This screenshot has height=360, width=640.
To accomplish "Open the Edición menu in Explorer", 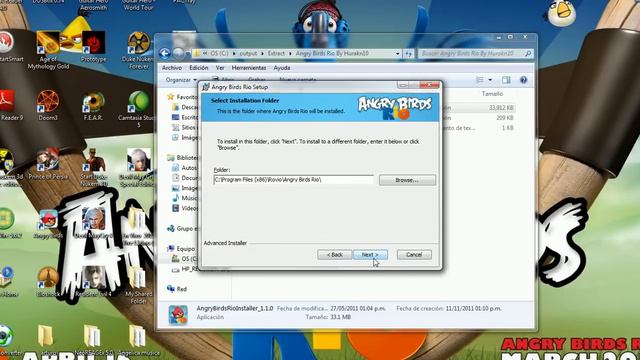I will coord(199,68).
